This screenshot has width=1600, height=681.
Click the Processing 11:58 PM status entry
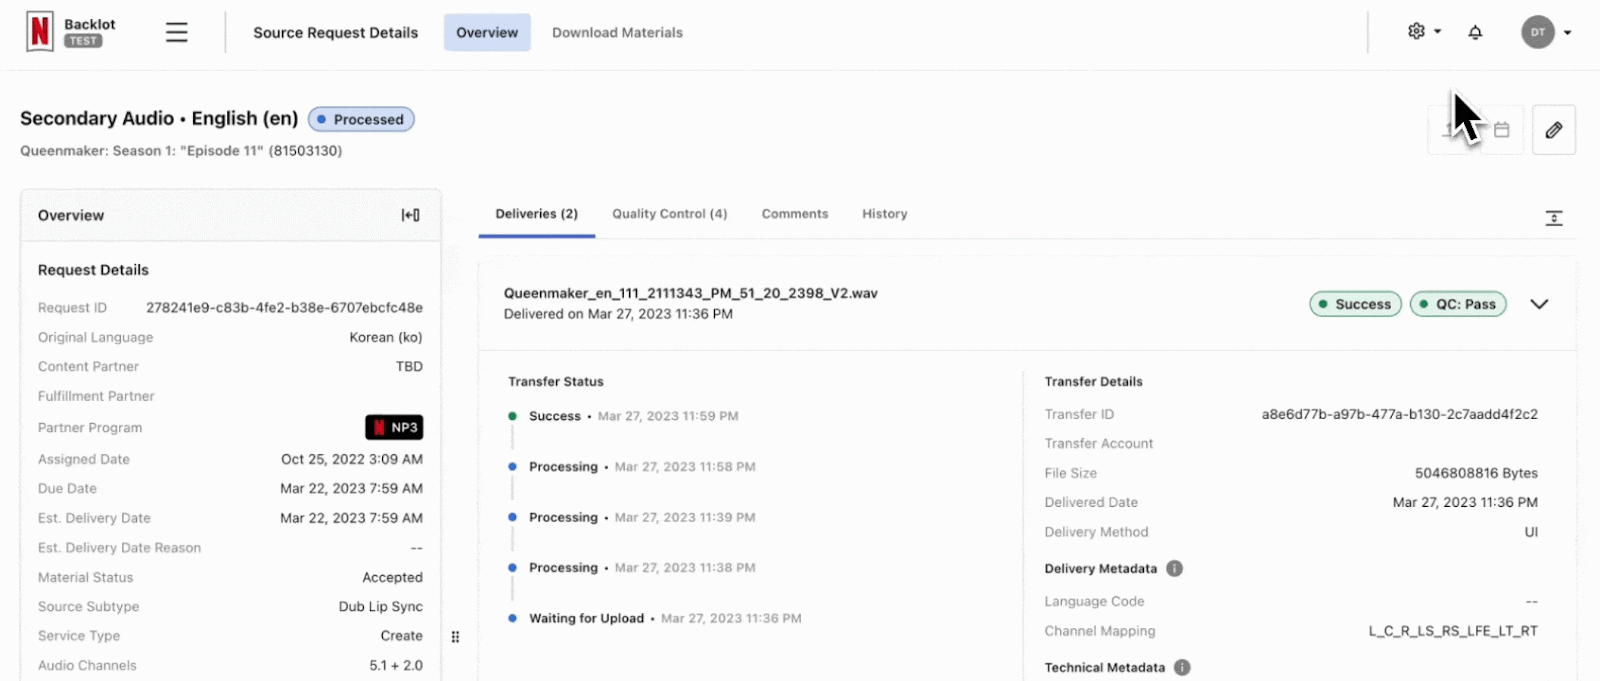(632, 467)
